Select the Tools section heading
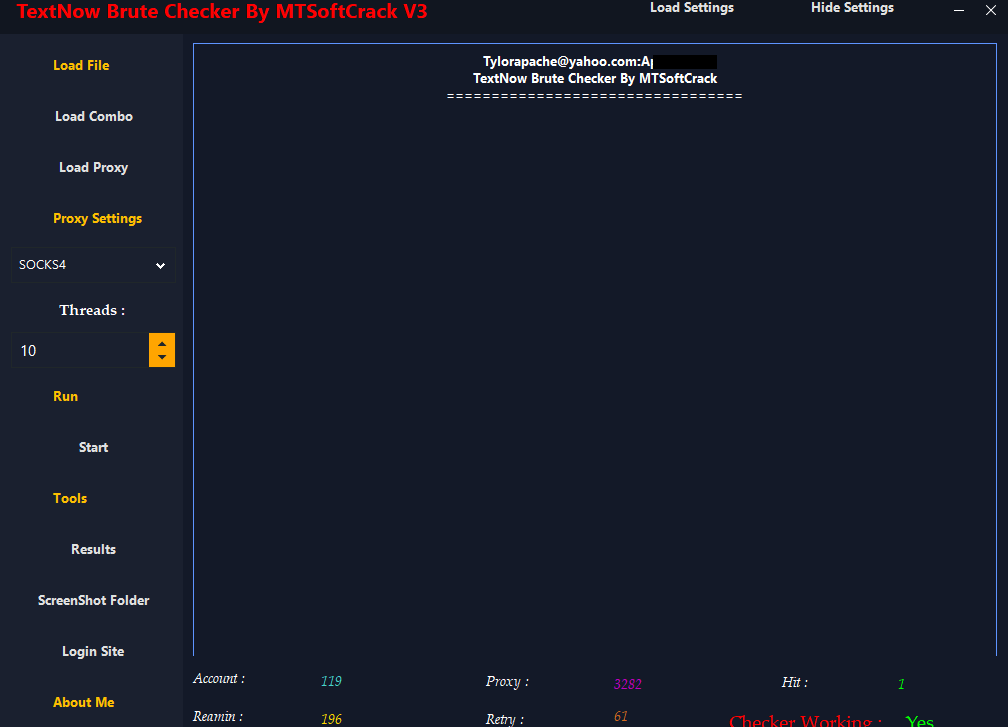Screen dimensions: 1008x727 click(x=70, y=498)
